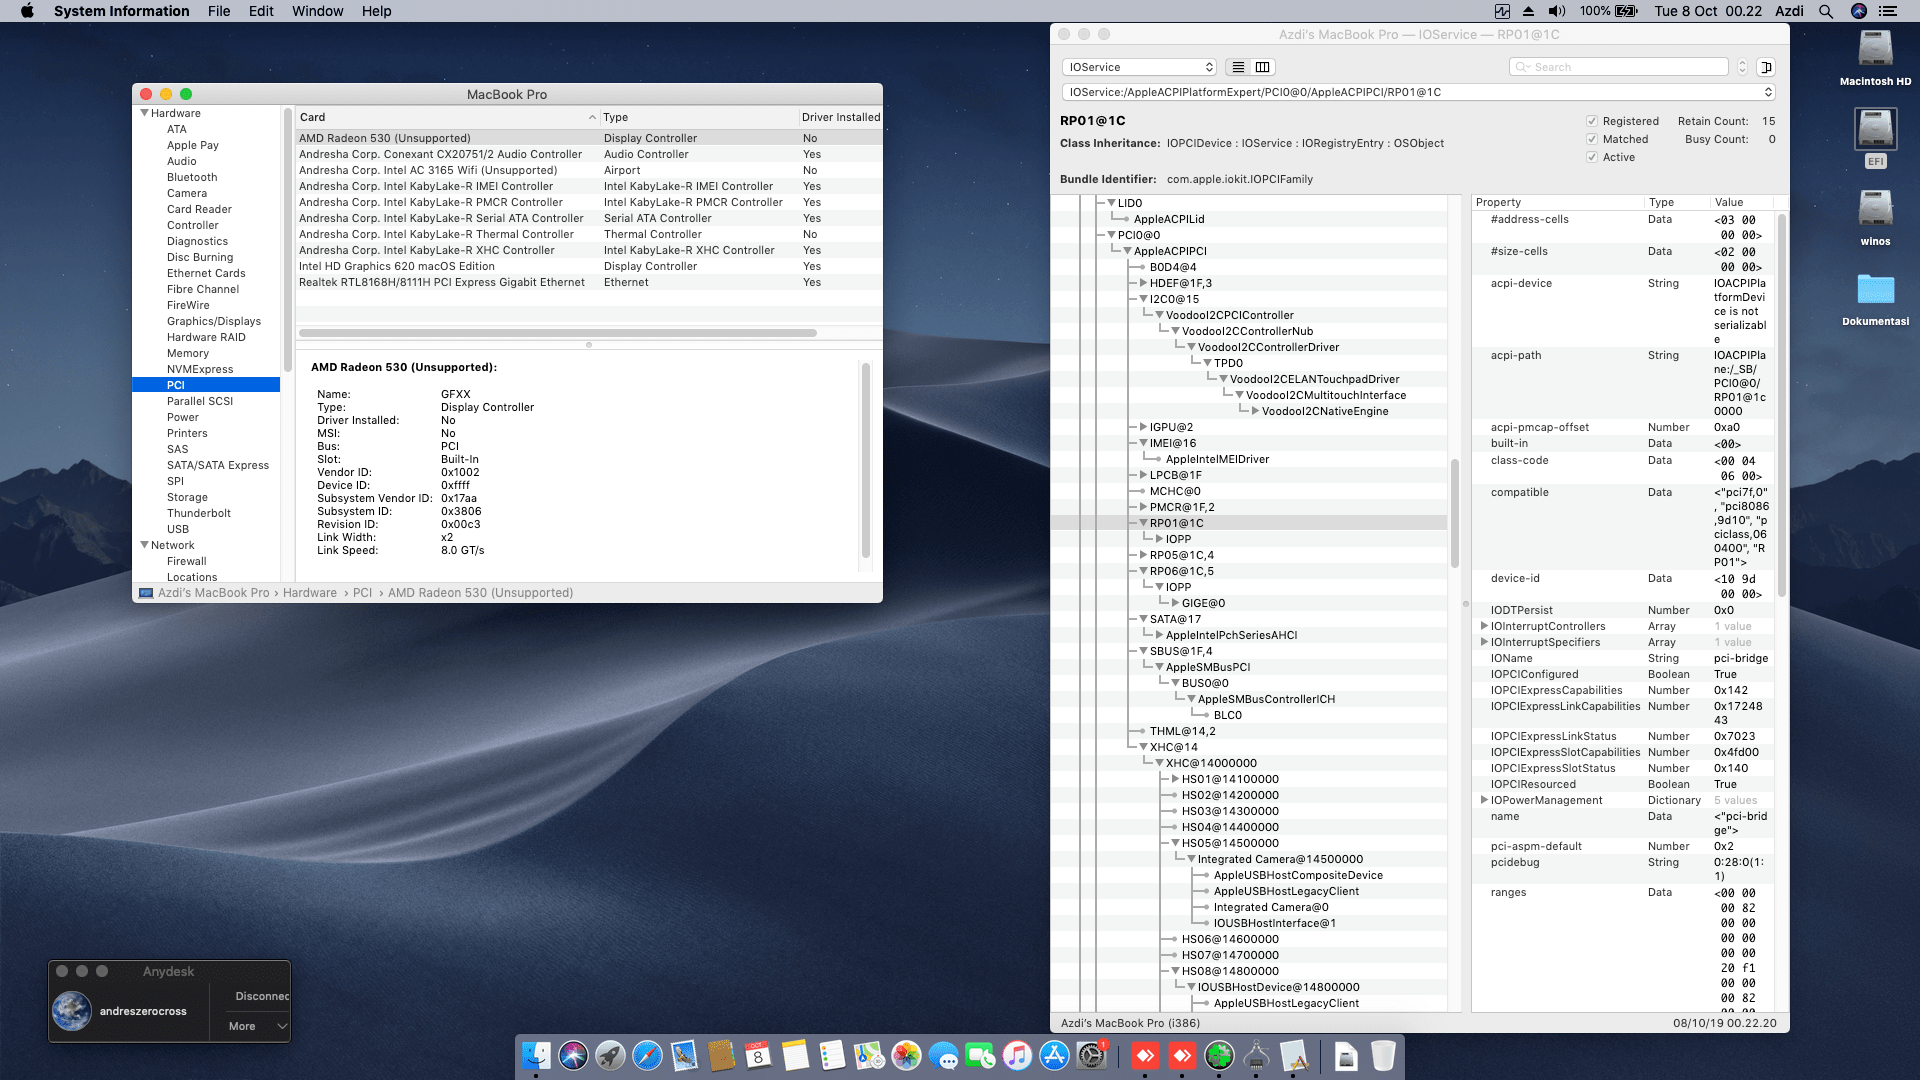
Task: Open the AnyDesk app in the Dock
Action: (1145, 1057)
